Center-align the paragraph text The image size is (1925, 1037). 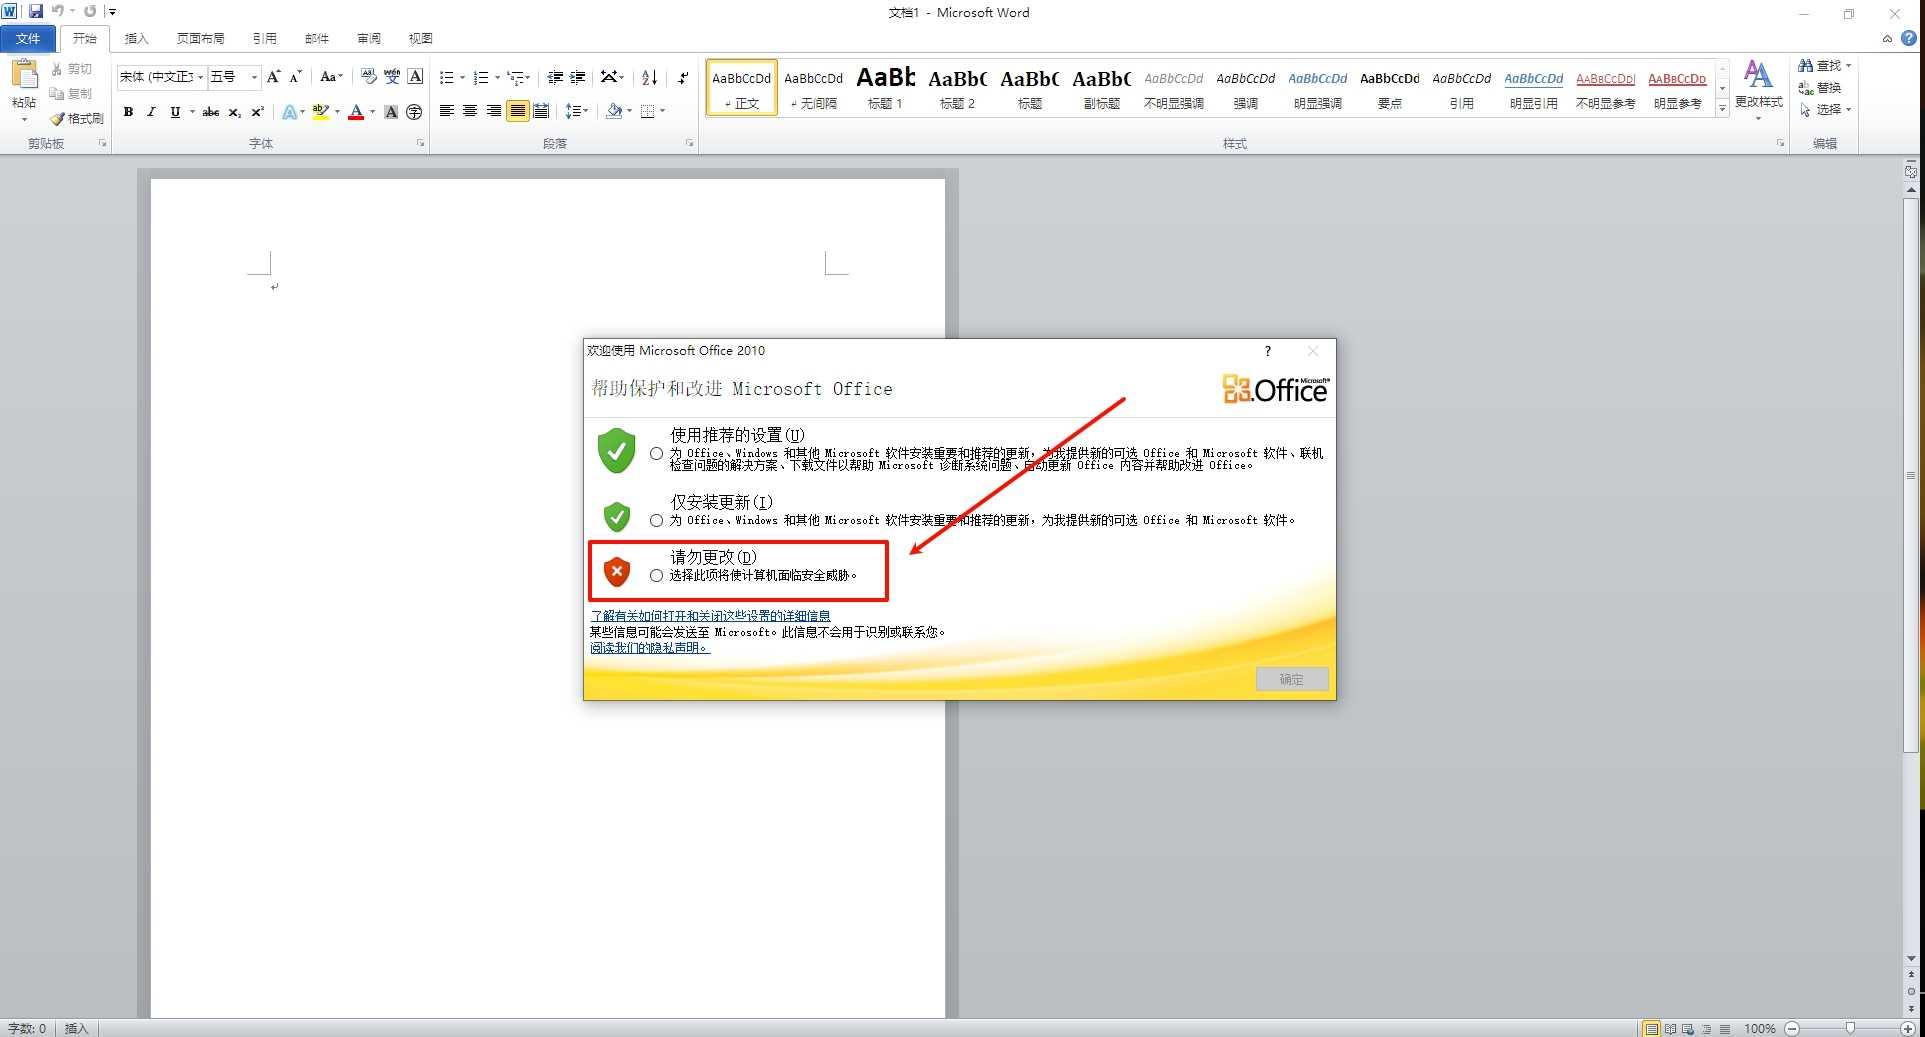469,111
